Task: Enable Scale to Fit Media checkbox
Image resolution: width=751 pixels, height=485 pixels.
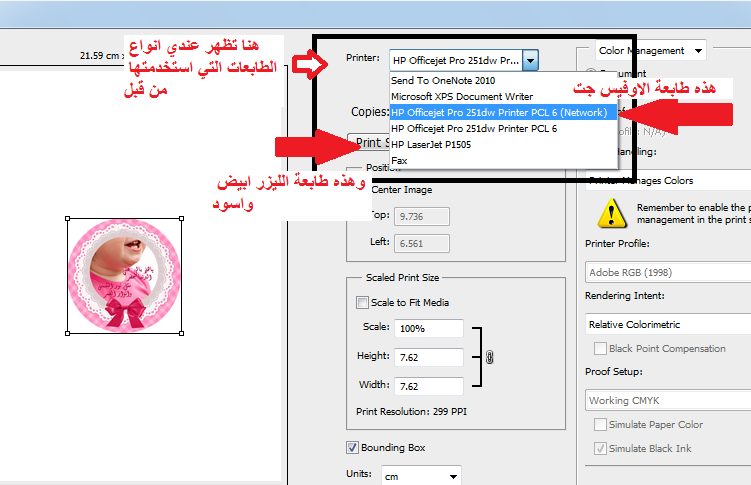Action: coord(362,303)
